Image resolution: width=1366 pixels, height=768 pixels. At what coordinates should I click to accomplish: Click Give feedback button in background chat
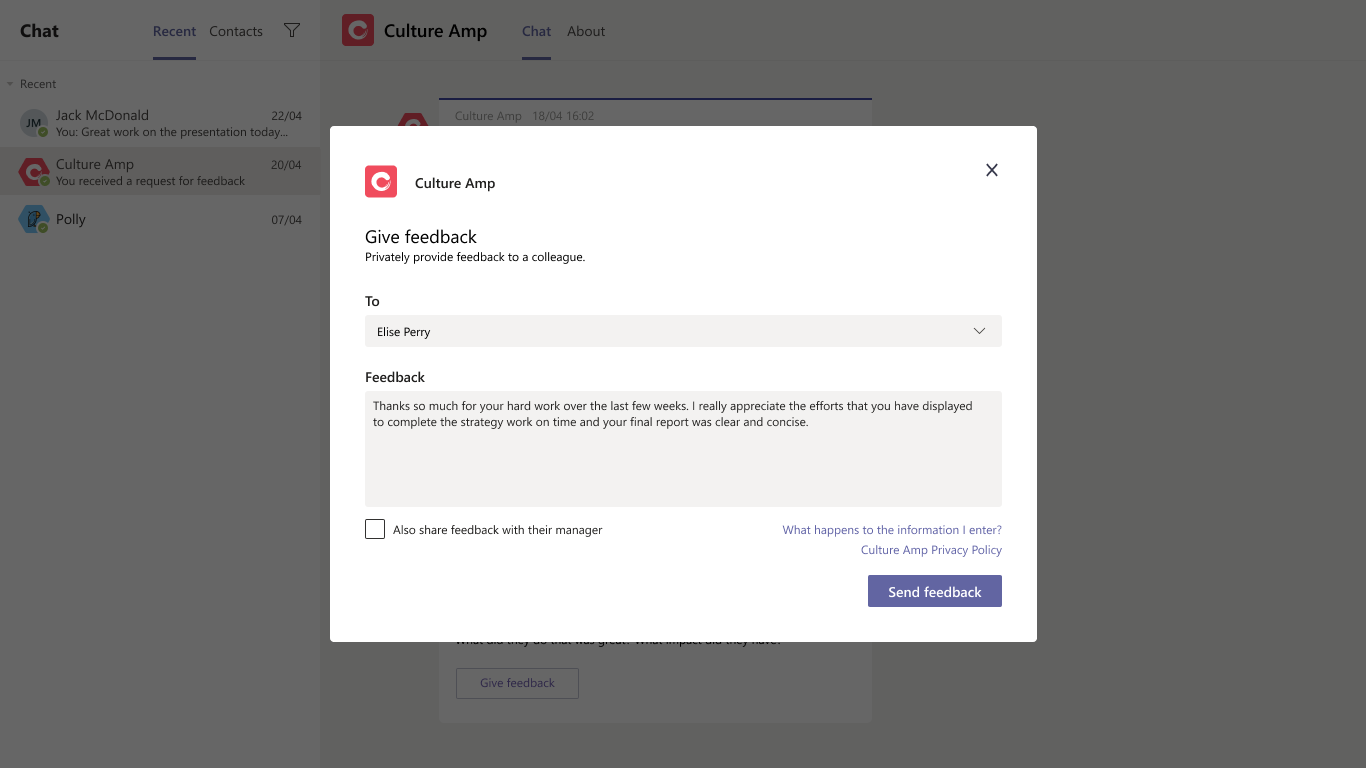click(517, 683)
